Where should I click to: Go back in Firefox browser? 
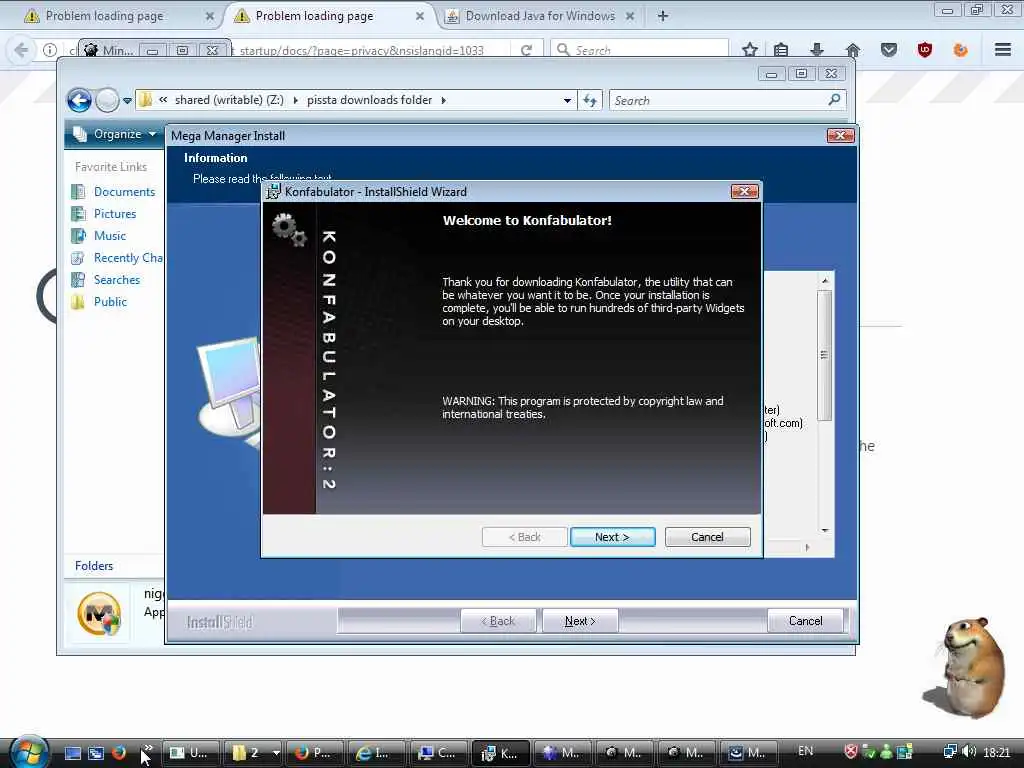[x=21, y=50]
